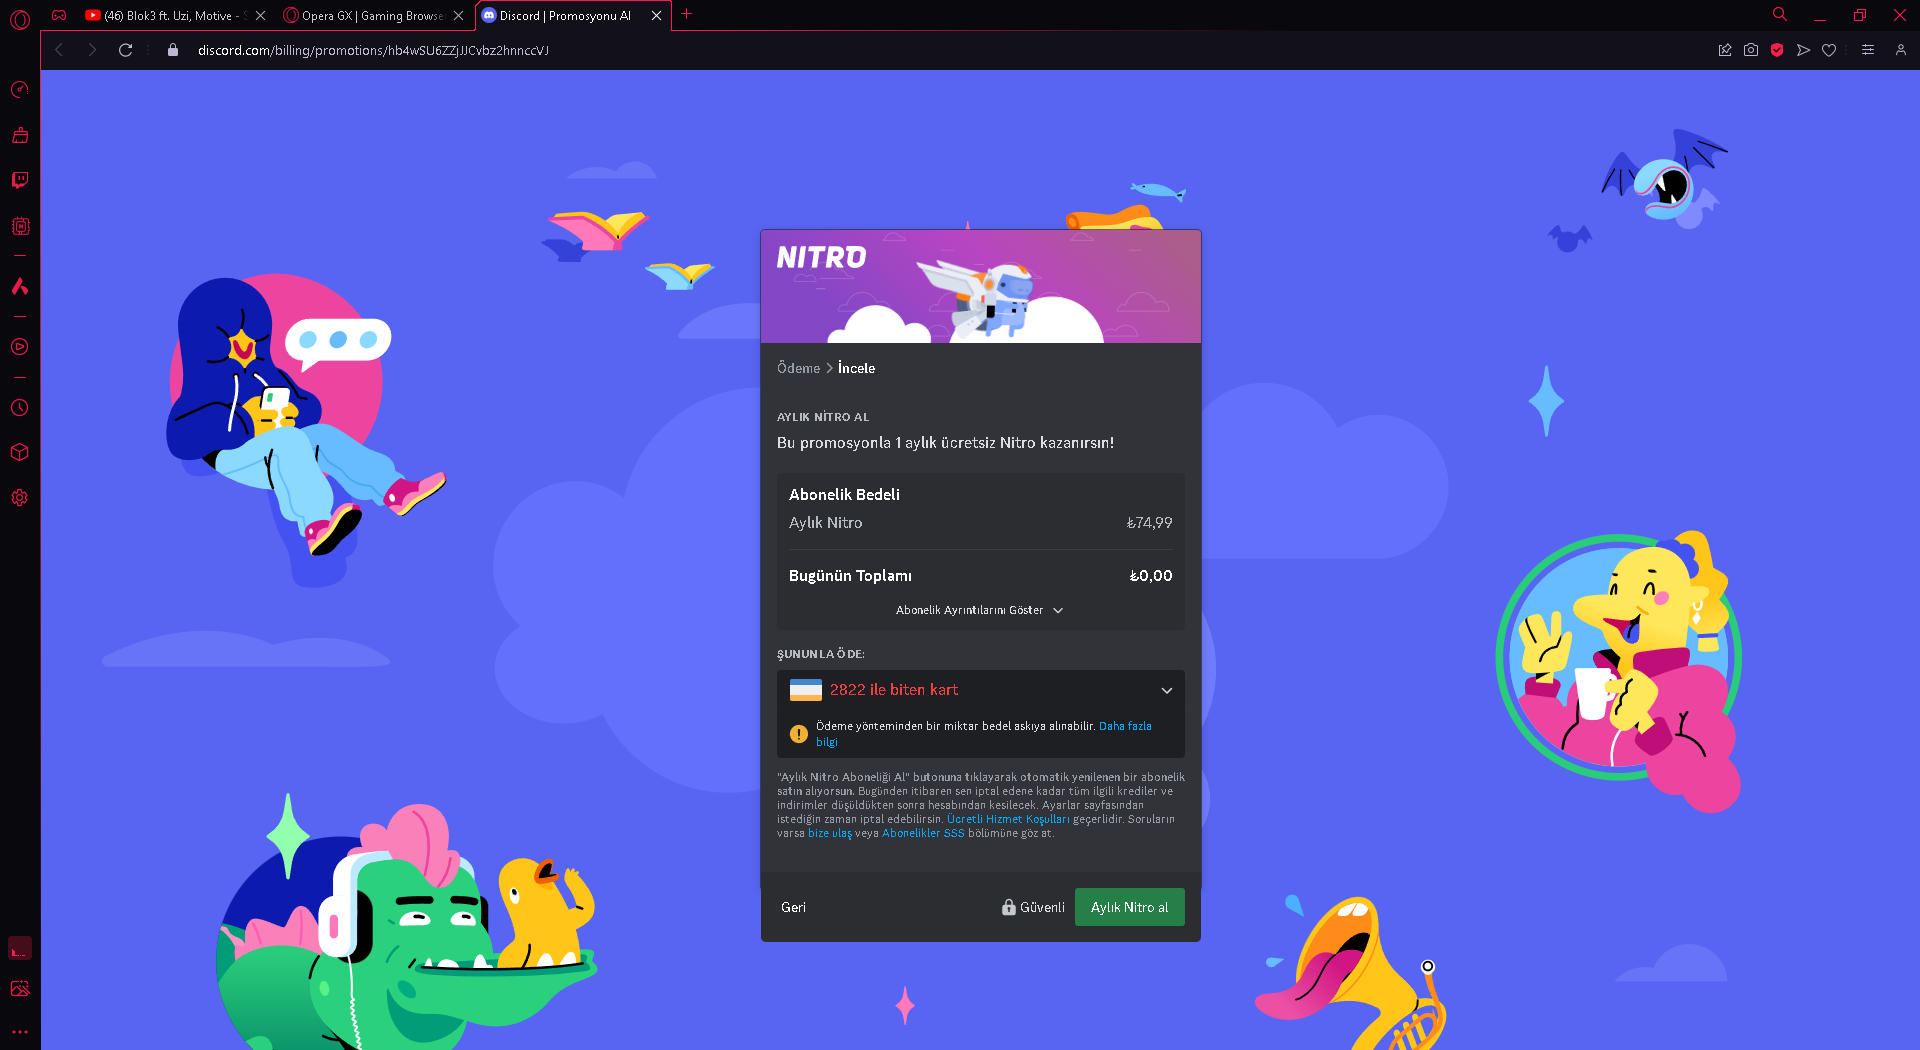Screen dimensions: 1920x1050
Task: Go to the Ödeme breadcrumb step
Action: click(798, 368)
